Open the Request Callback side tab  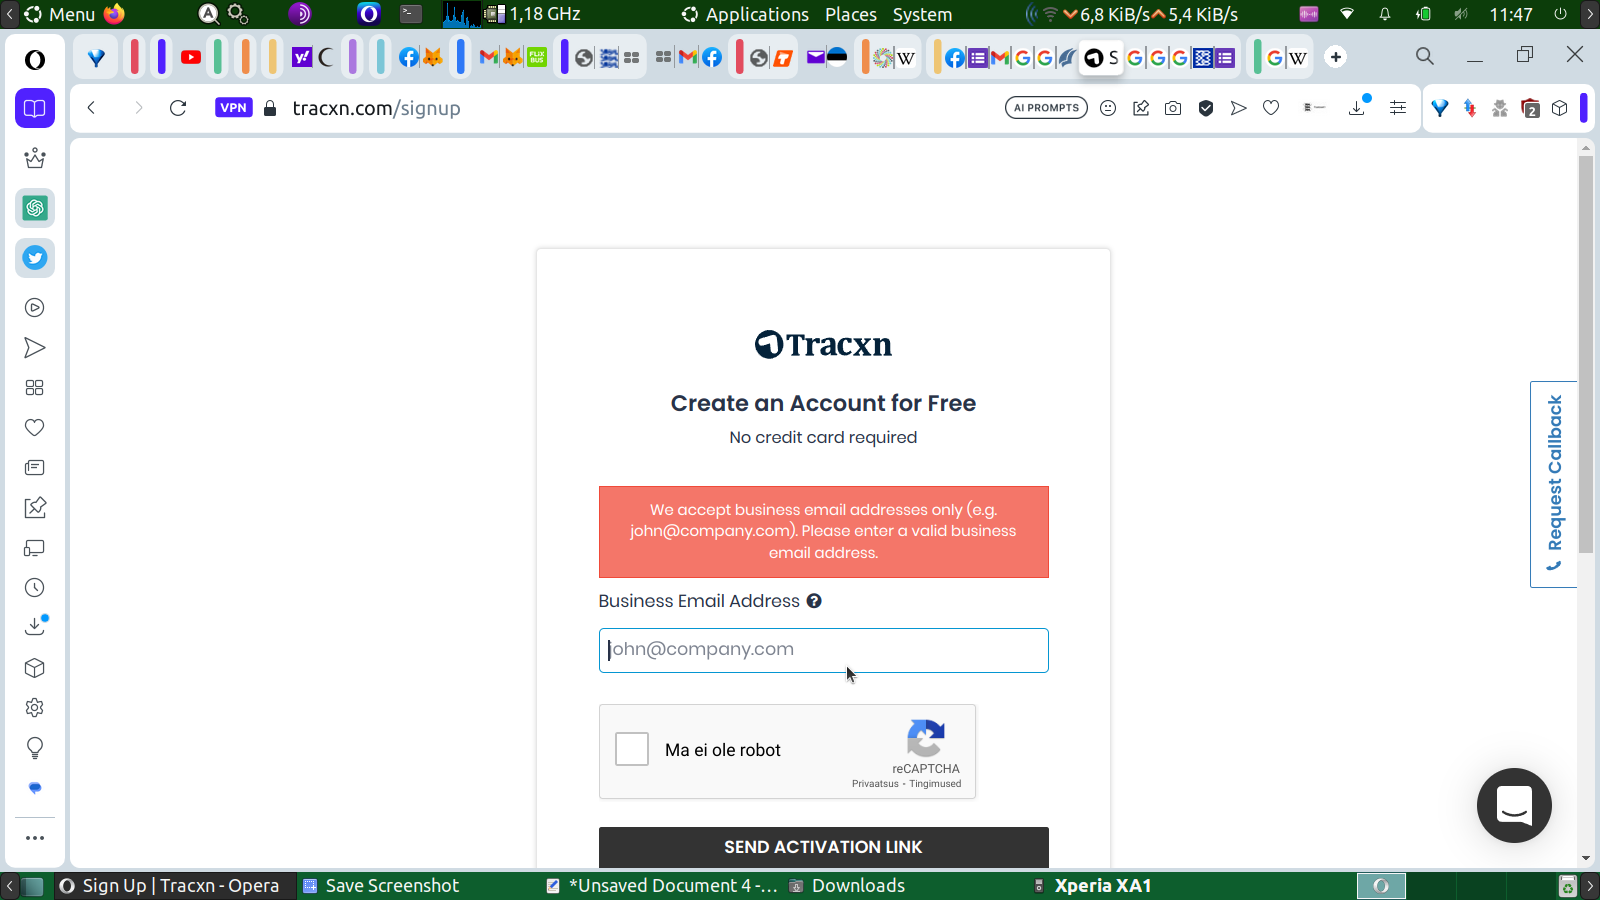tap(1554, 484)
